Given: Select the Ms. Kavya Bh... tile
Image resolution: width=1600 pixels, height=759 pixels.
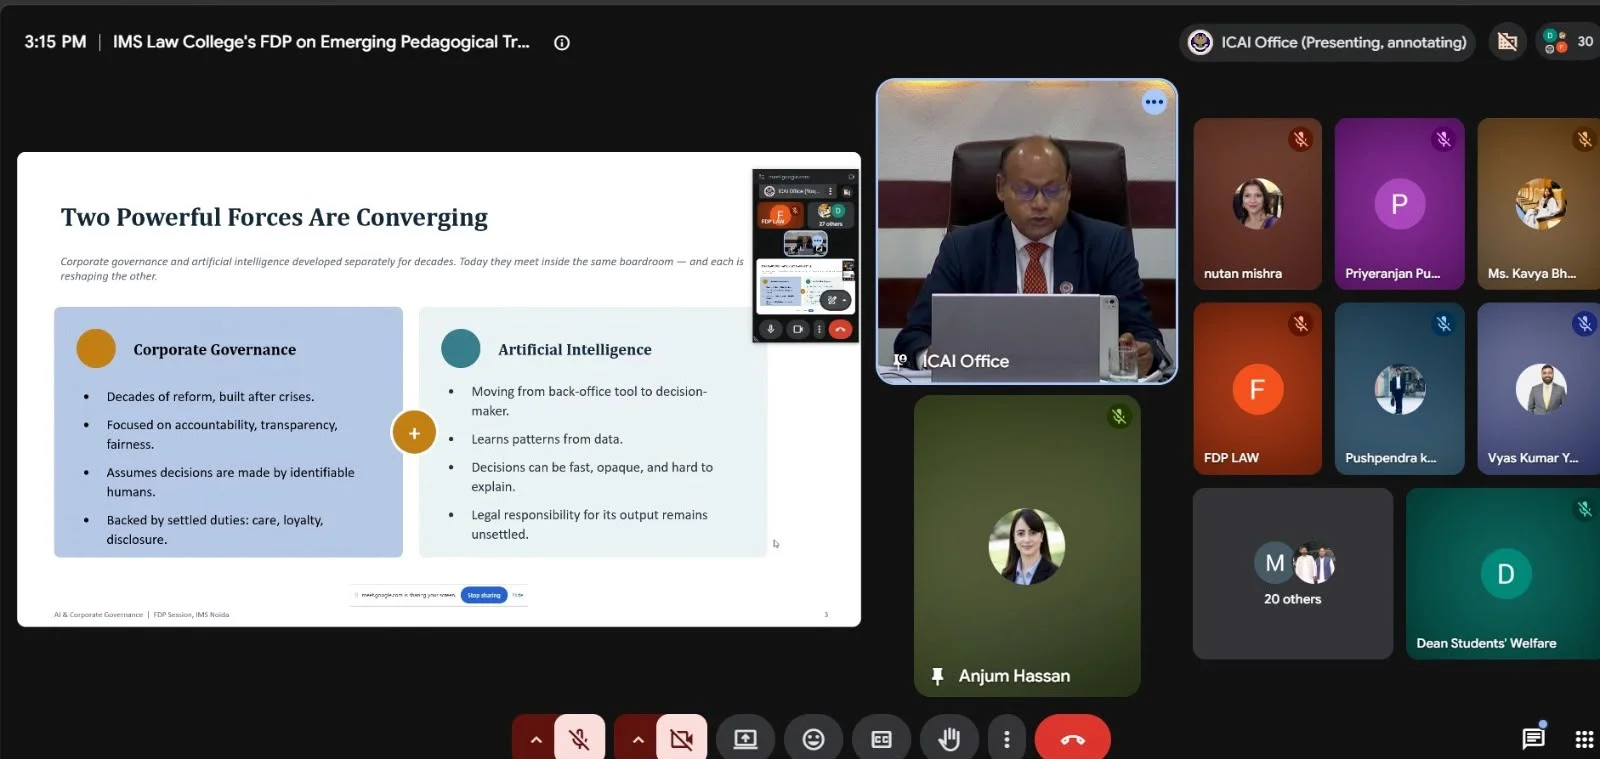Looking at the screenshot, I should click(1539, 204).
